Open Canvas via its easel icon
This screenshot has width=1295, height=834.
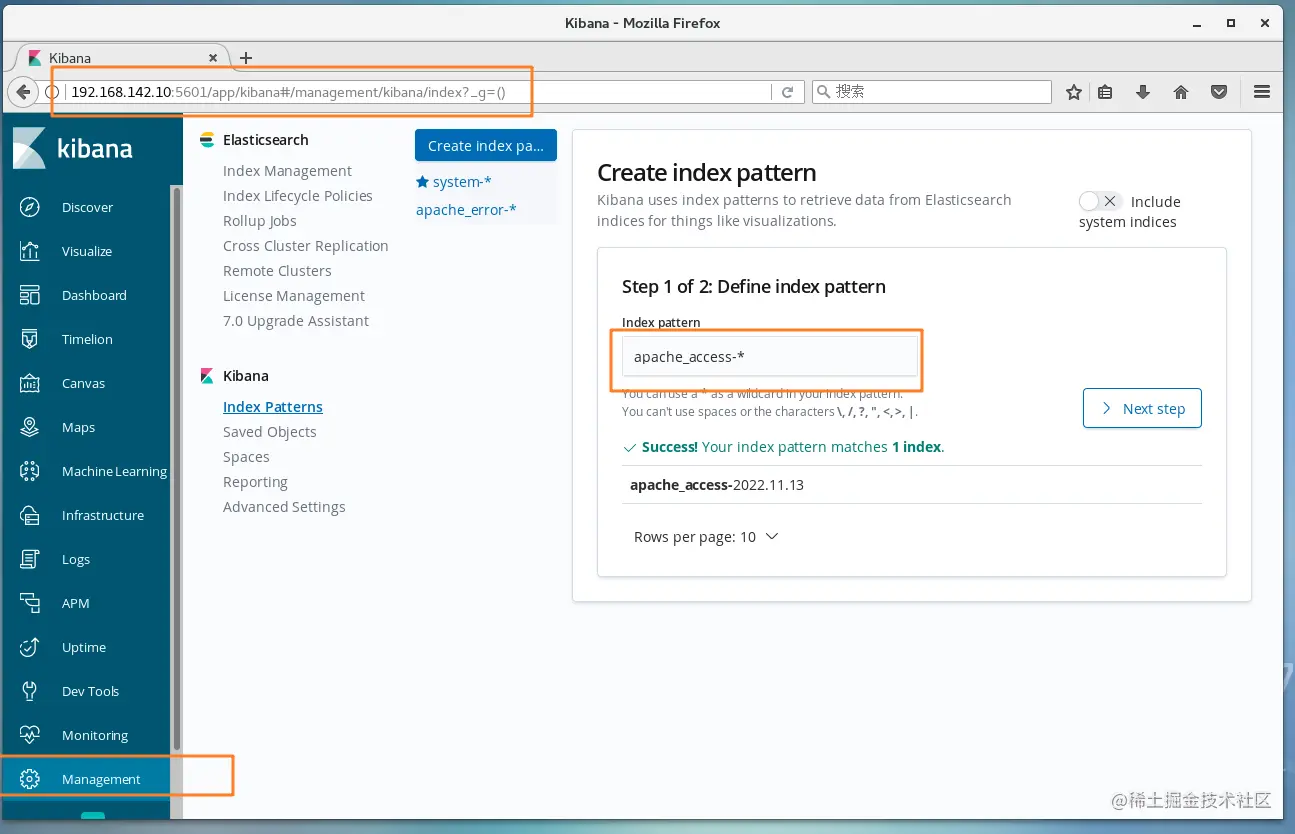30,383
